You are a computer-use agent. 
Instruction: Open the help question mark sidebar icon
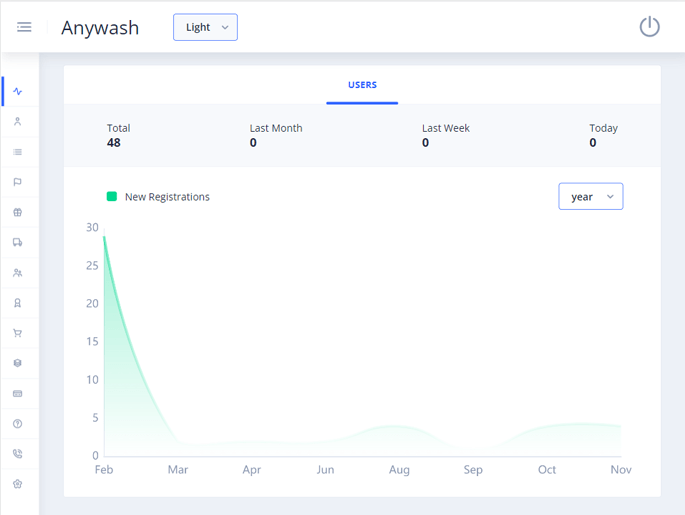(x=17, y=424)
